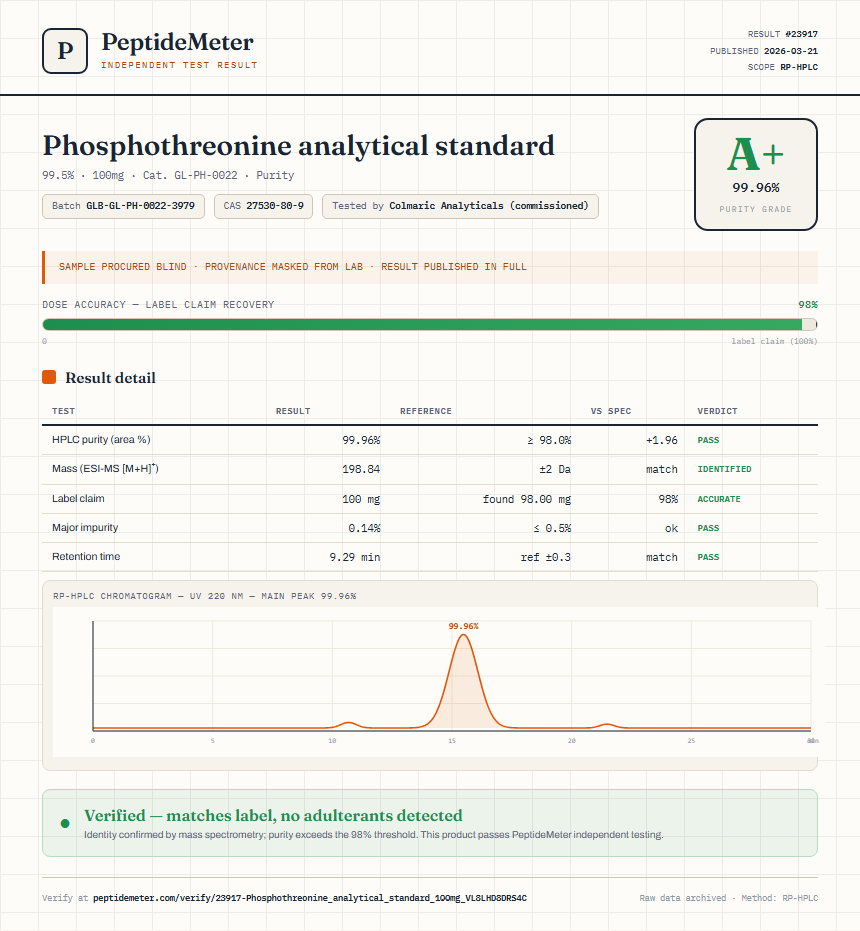This screenshot has width=860, height=931.
Task: Click the PeptideMeter brand name
Action: click(x=177, y=42)
